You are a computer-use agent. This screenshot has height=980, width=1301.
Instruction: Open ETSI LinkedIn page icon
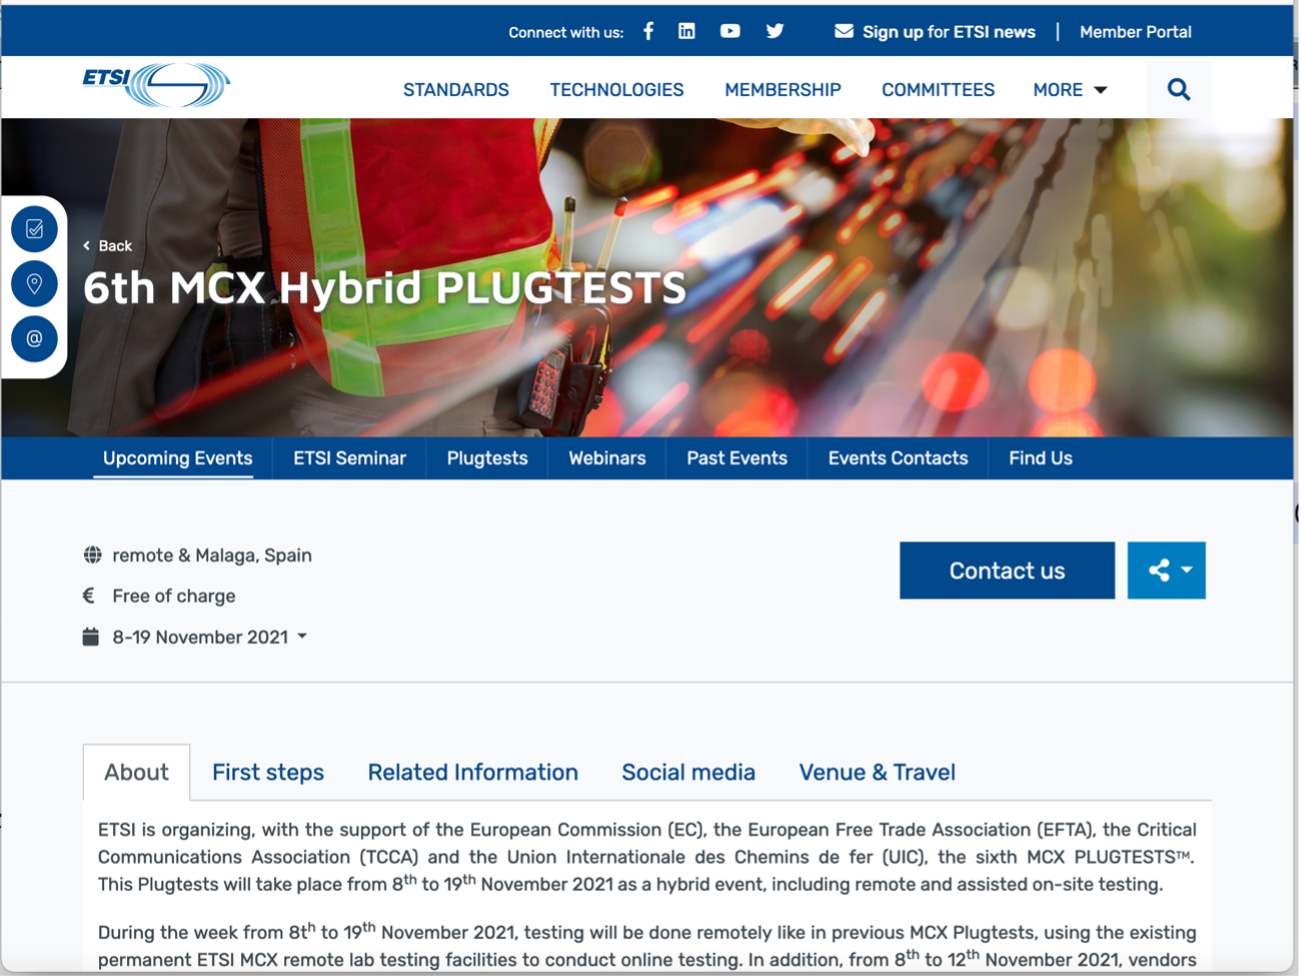tap(687, 31)
